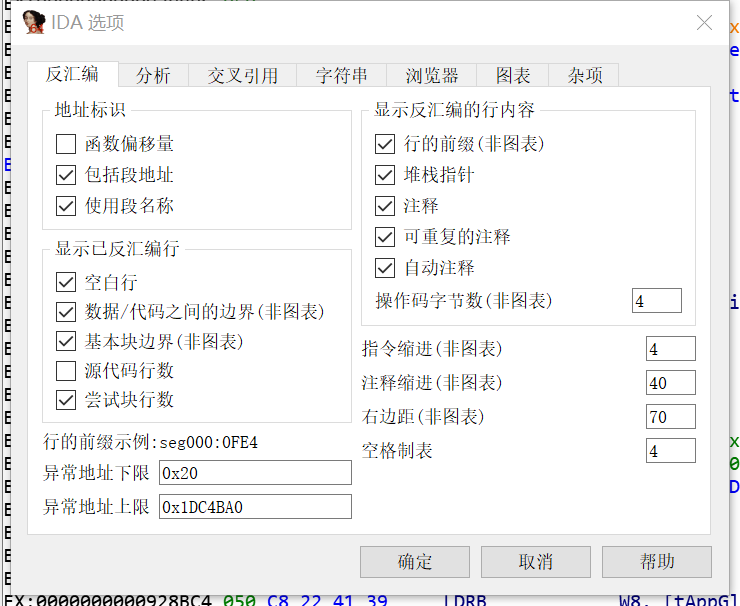Viewport: 740px width, 606px height.
Task: Click the IDA portrait icon in title bar
Action: (x=34, y=22)
